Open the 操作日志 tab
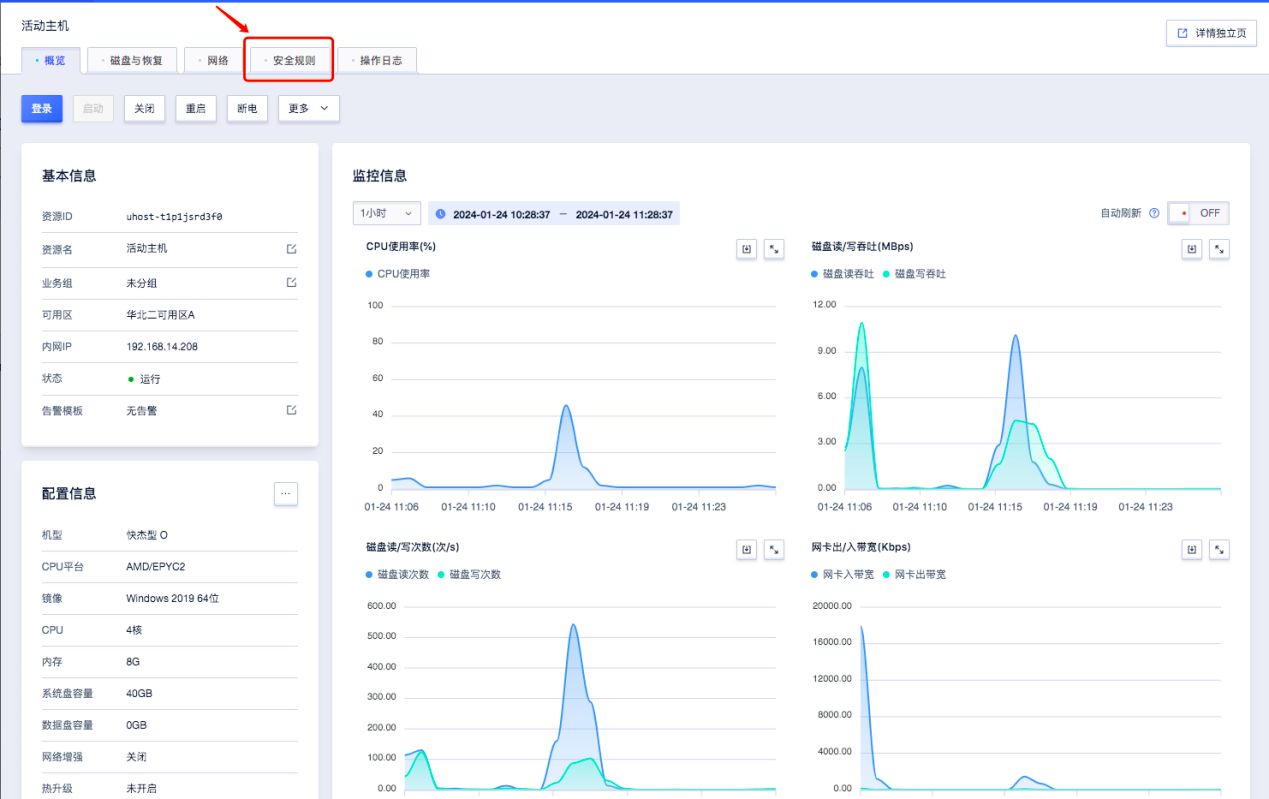This screenshot has height=799, width=1269. point(377,60)
